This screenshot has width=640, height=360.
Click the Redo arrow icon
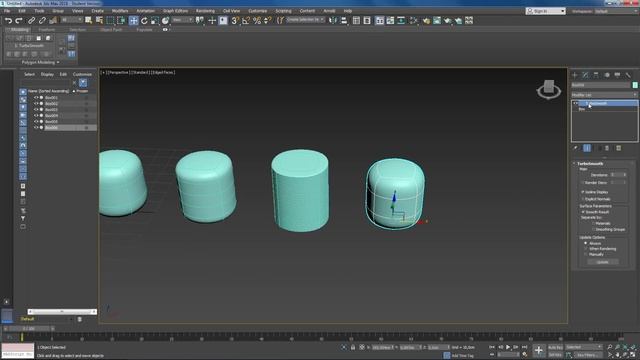(19, 20)
